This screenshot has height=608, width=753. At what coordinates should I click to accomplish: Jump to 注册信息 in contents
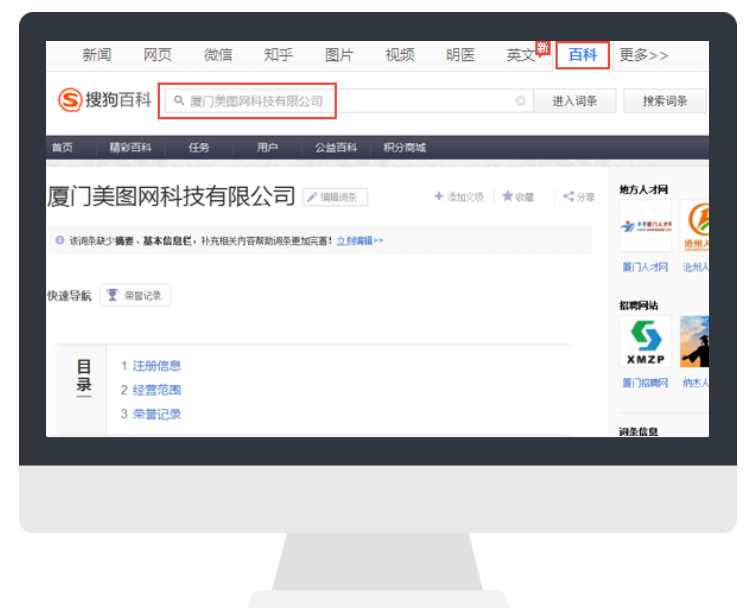[x=157, y=366]
